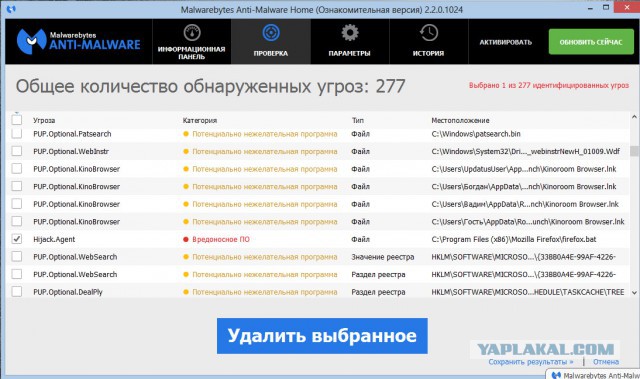Sort by the Категория column header
Image resolution: width=640 pixels, height=379 pixels.
point(200,120)
